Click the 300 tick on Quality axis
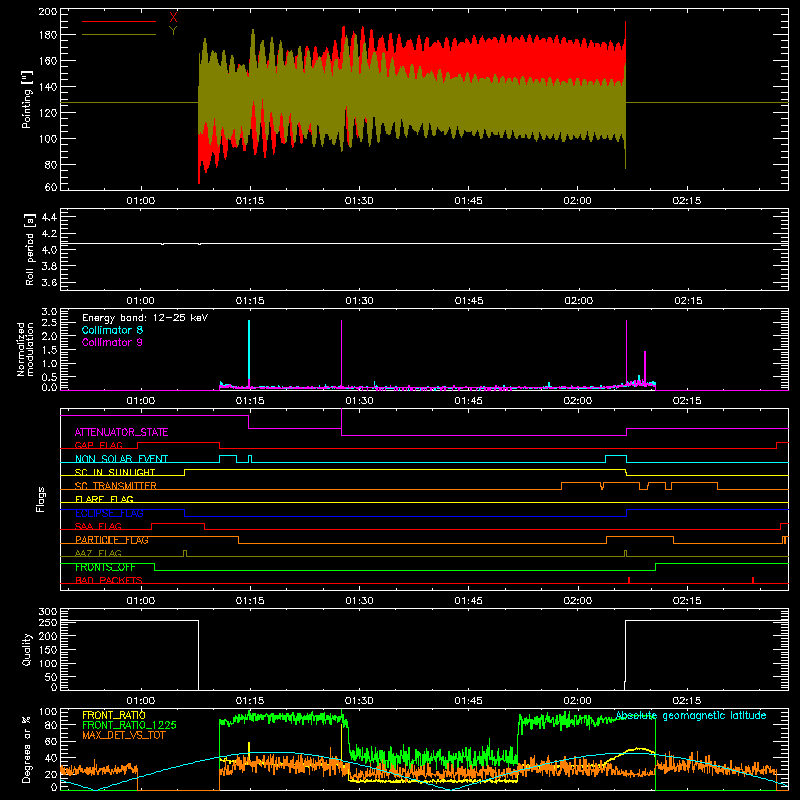This screenshot has width=800, height=800. (48, 612)
